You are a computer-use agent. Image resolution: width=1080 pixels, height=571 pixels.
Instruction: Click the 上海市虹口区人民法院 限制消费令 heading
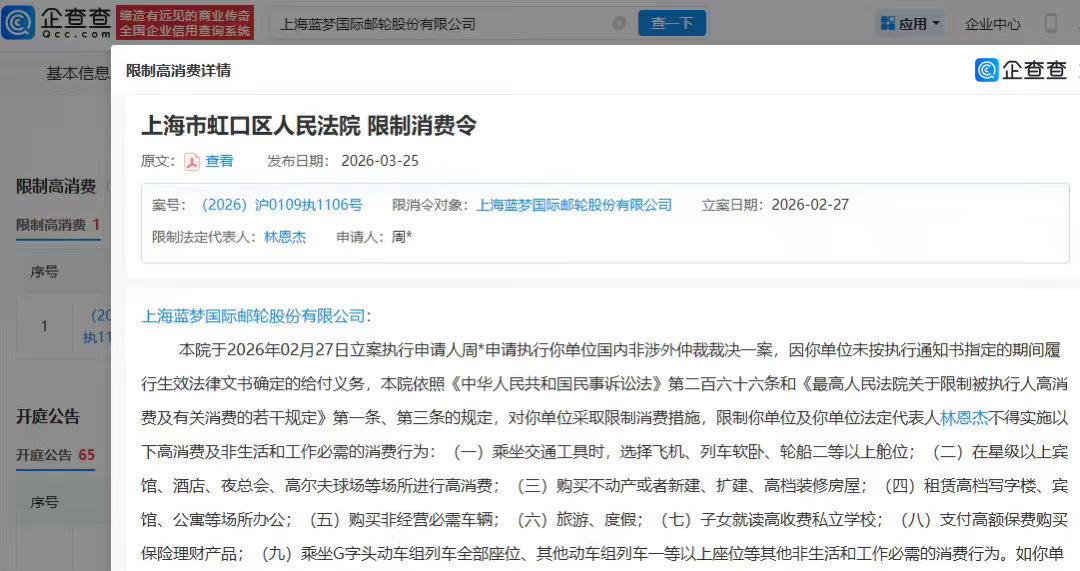[309, 125]
